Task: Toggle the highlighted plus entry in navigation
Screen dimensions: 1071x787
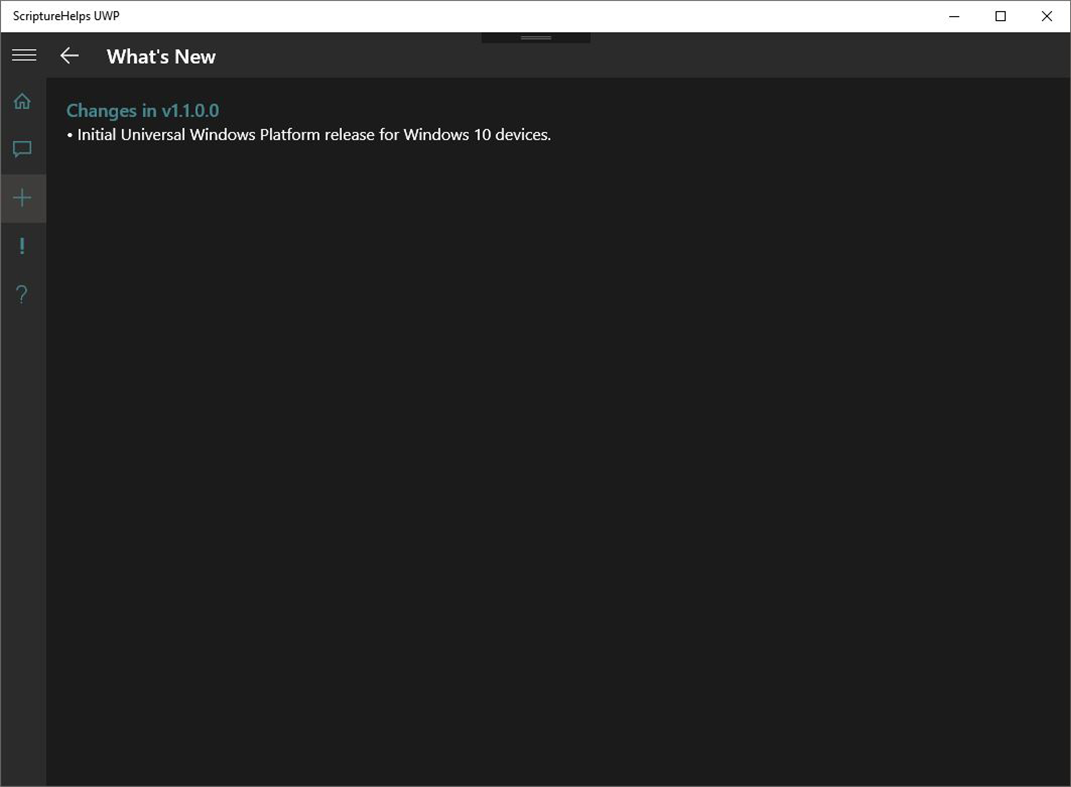Action: click(22, 197)
